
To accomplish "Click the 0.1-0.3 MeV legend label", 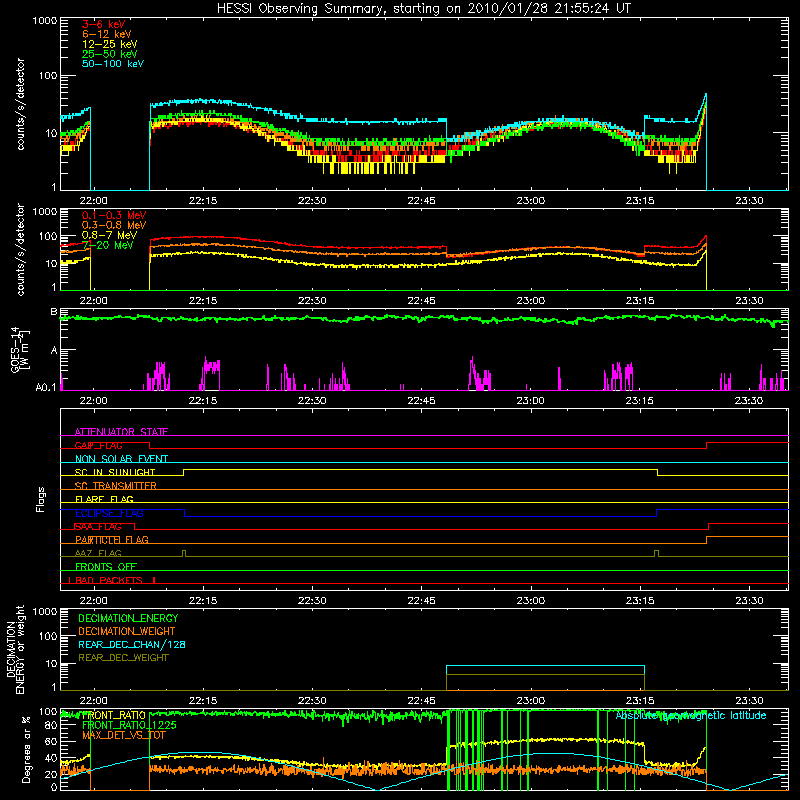I will (114, 215).
